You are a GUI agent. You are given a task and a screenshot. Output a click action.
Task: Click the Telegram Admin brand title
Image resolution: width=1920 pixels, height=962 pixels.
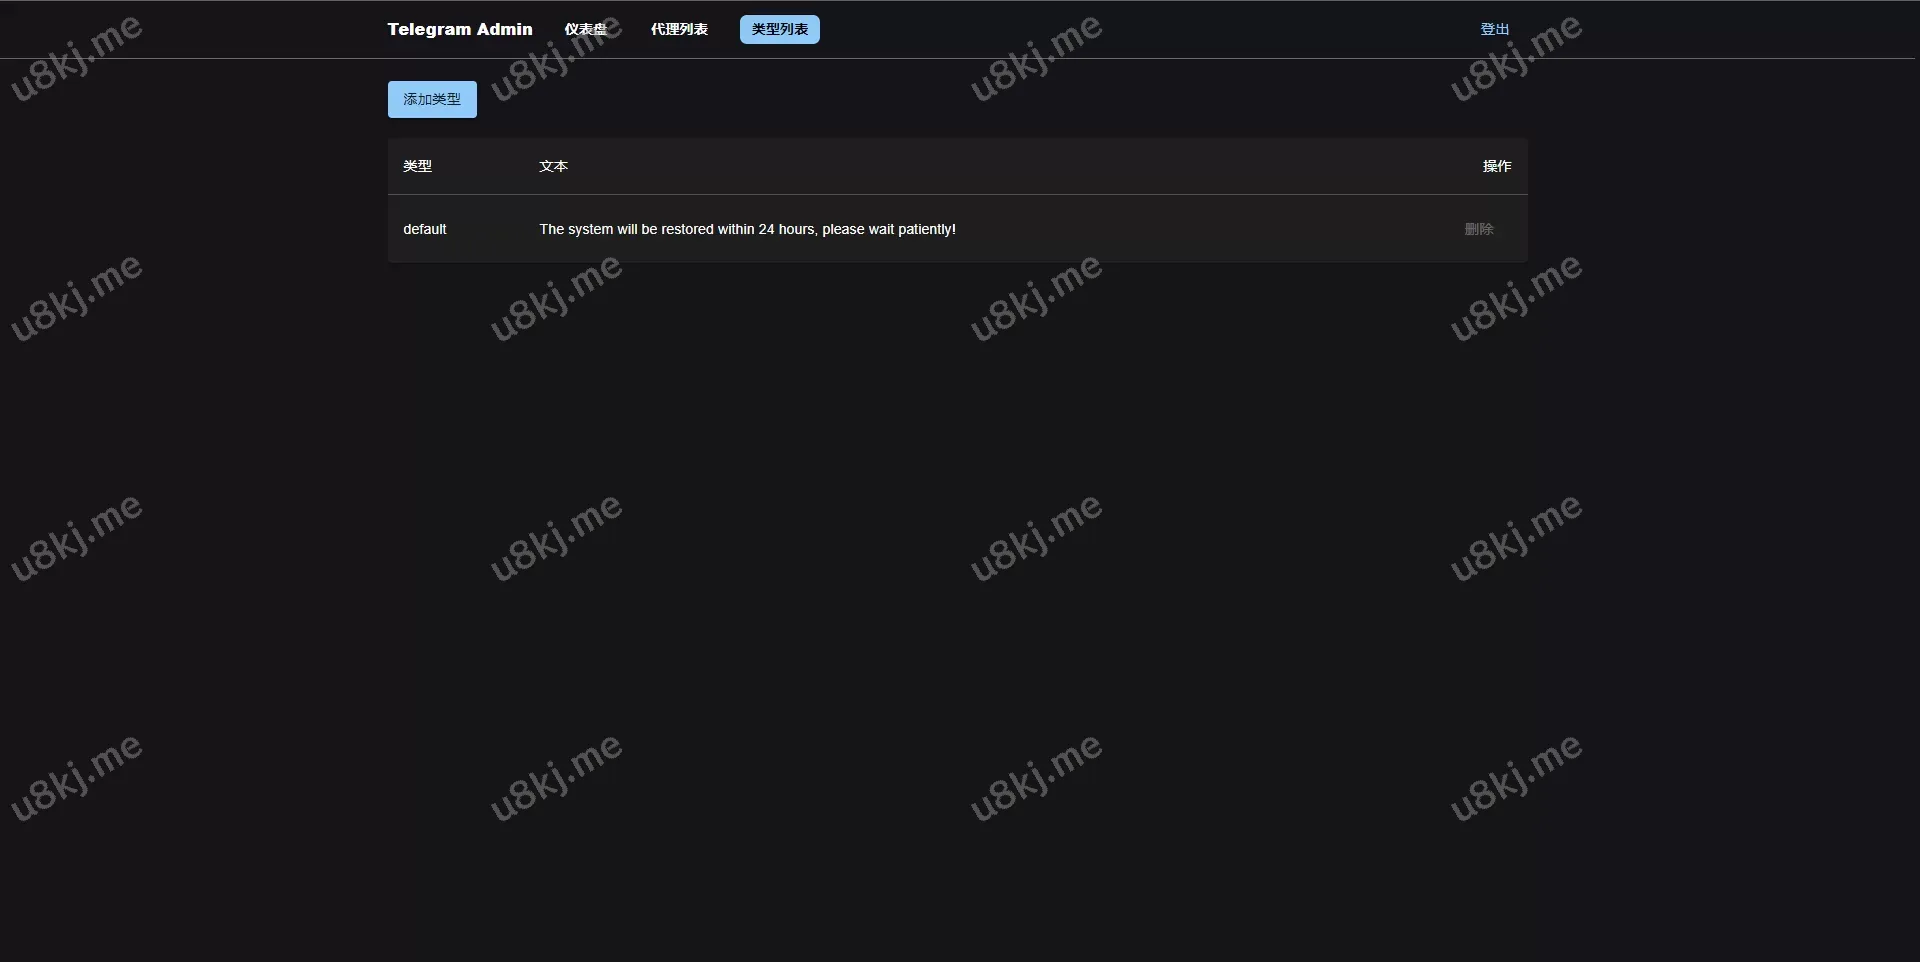coord(459,29)
